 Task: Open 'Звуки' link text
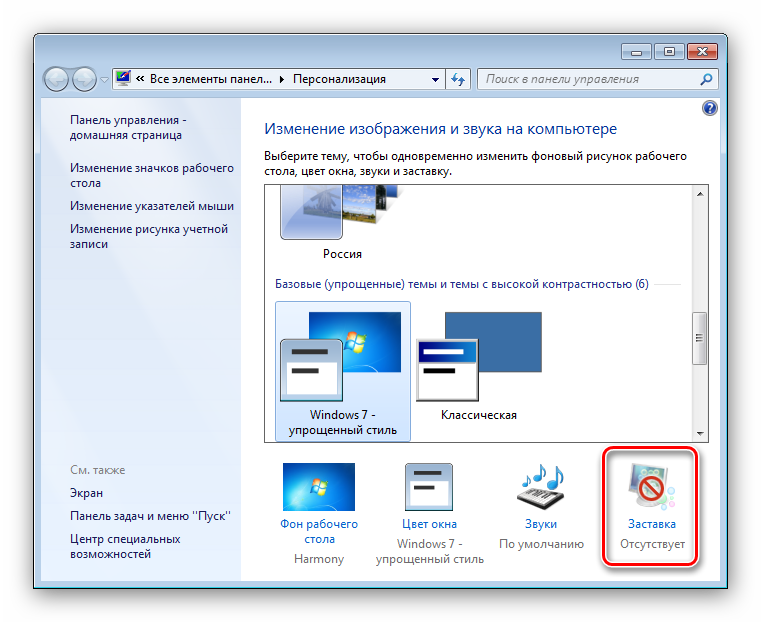tap(541, 524)
